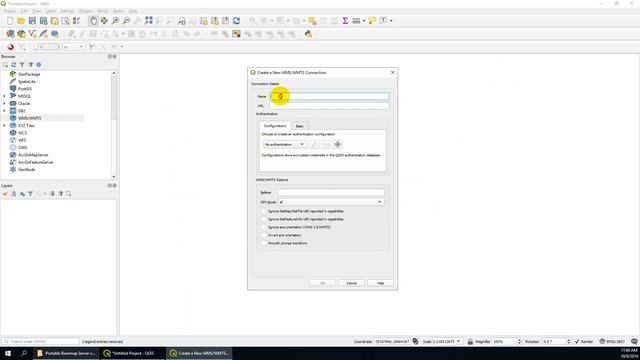
Task: Click the Open Layer Styling icon in Layers panel
Action: point(5,194)
